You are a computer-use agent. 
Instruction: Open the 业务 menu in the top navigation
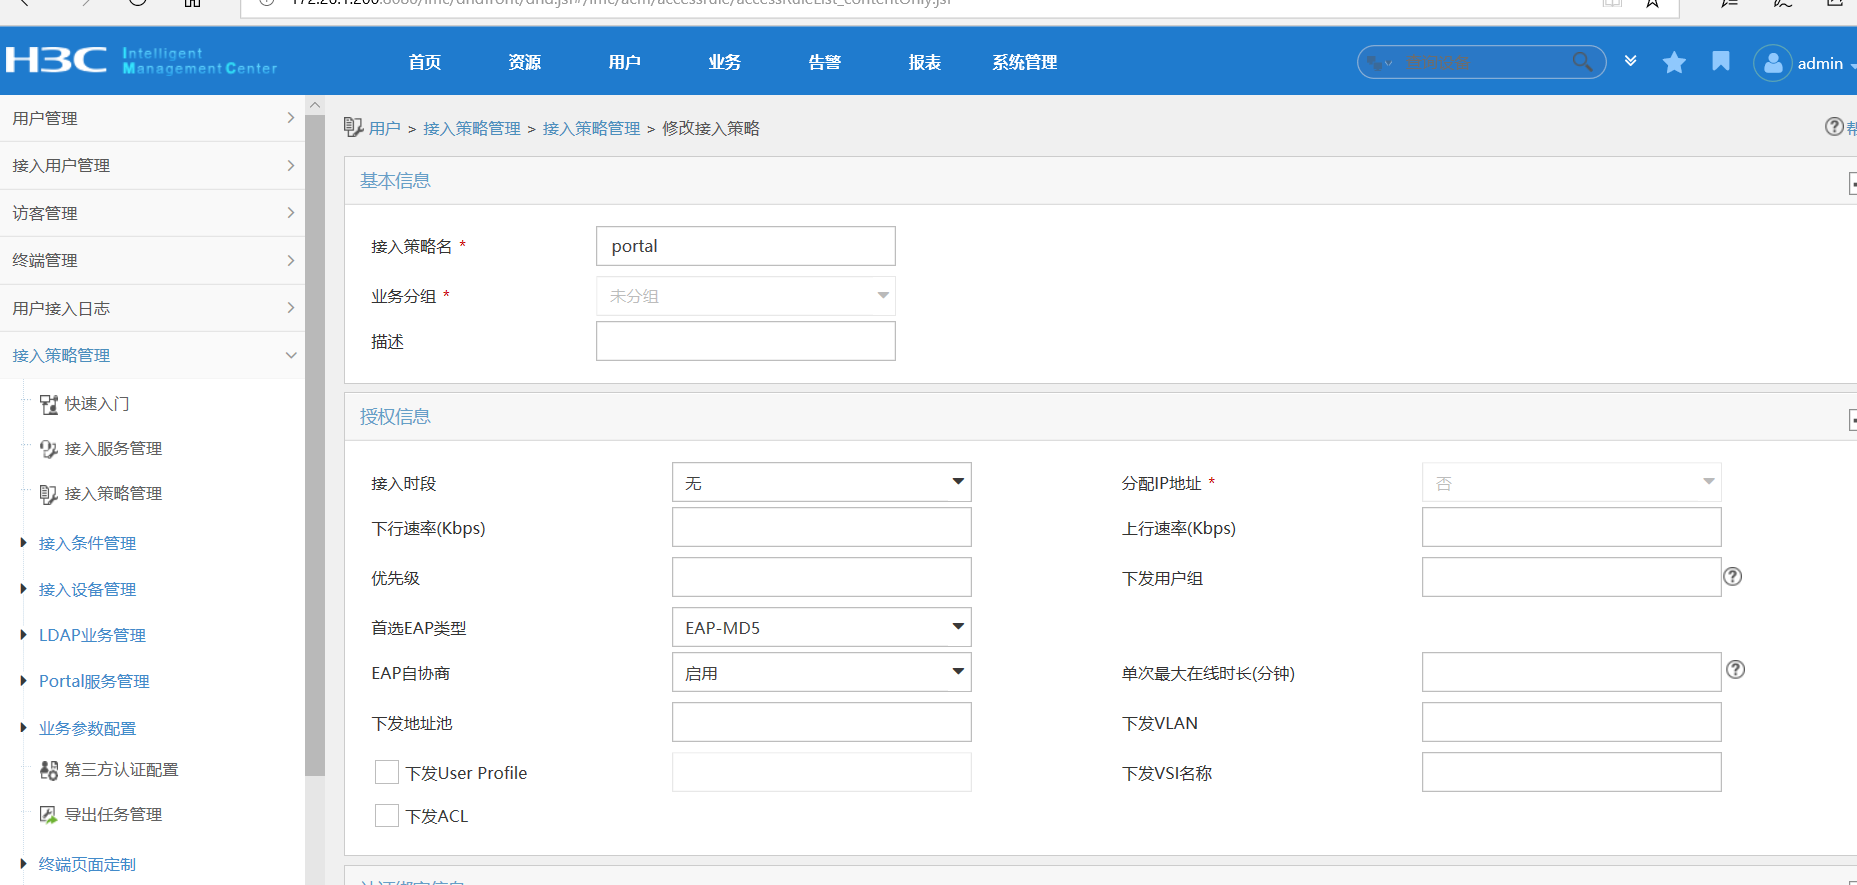pos(725,62)
